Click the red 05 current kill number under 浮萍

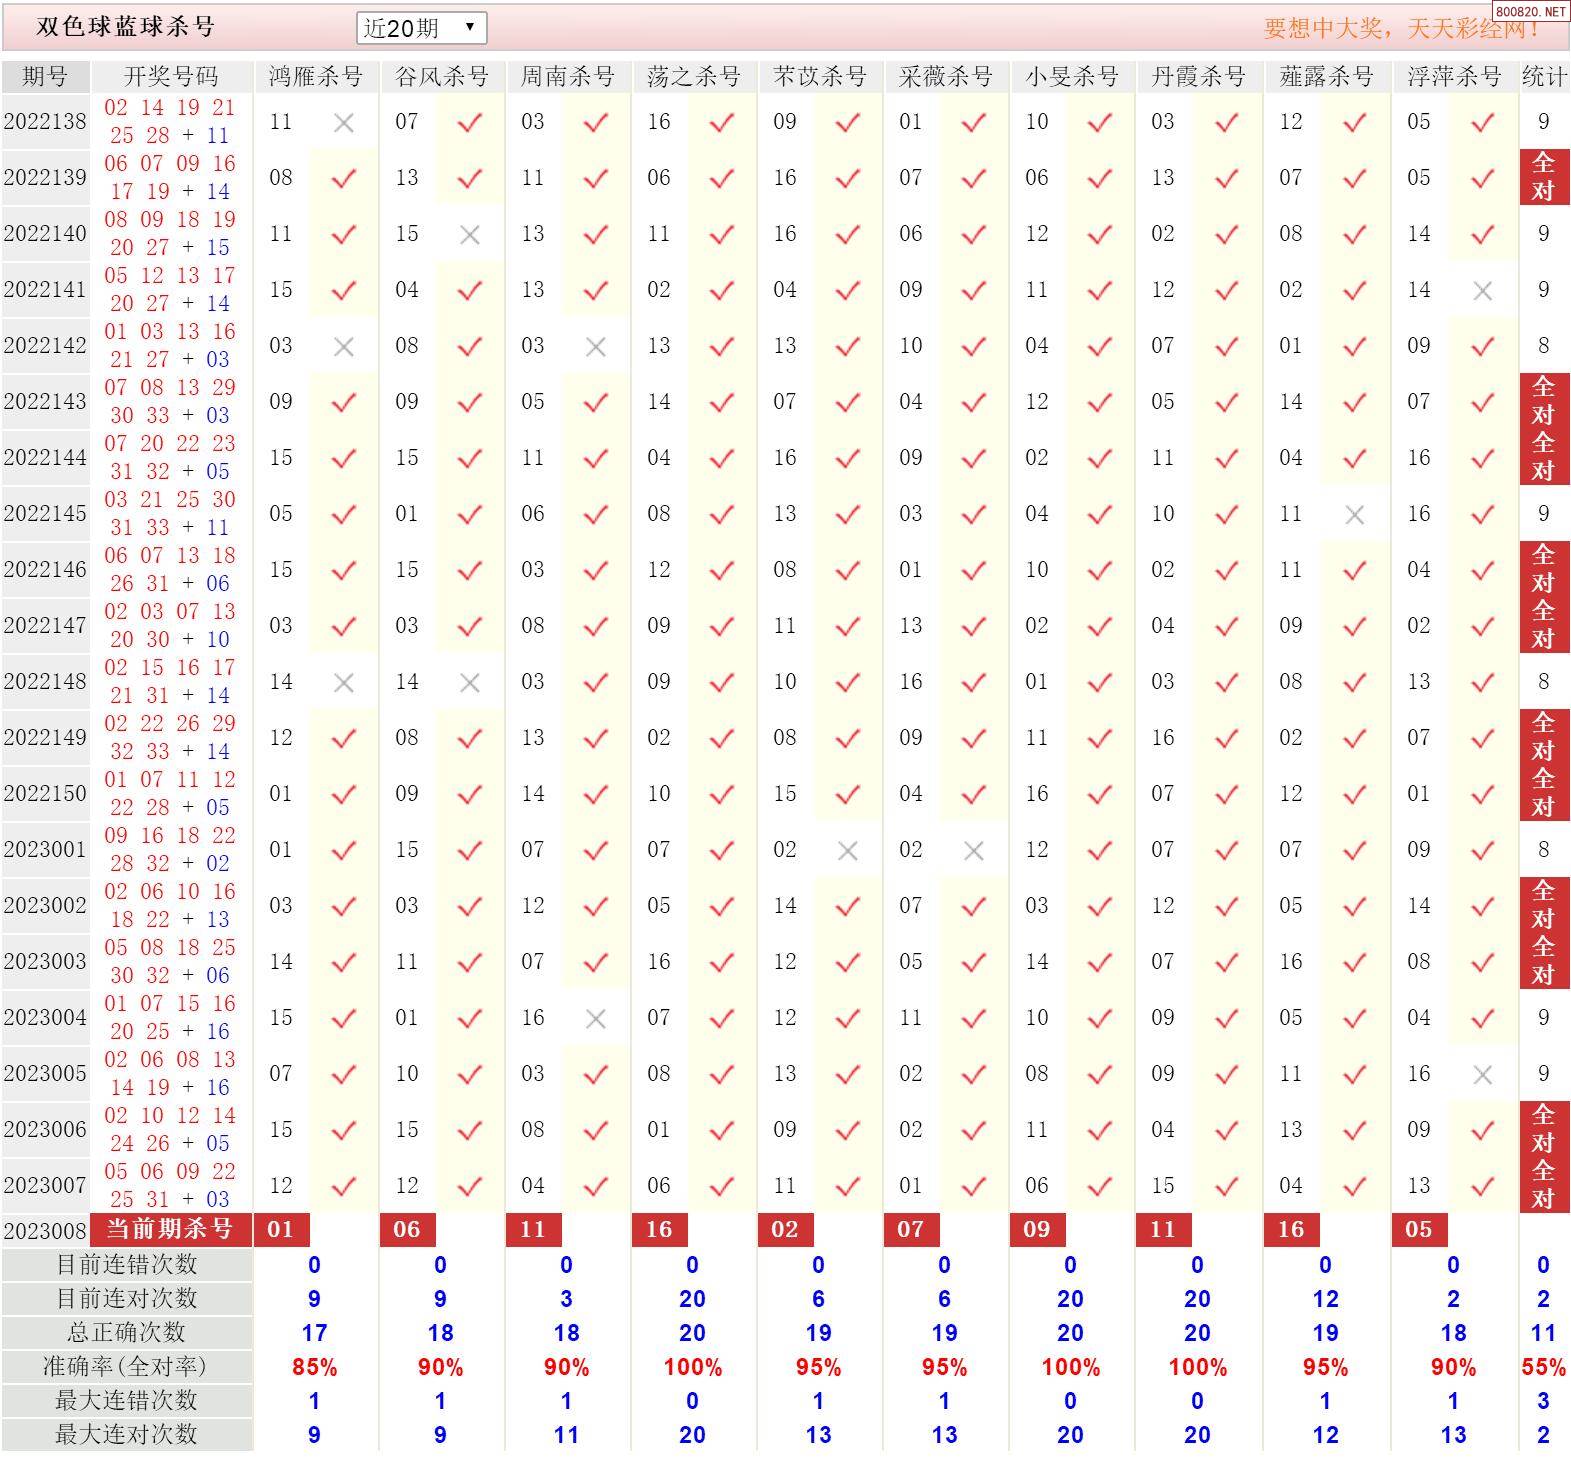[1419, 1230]
